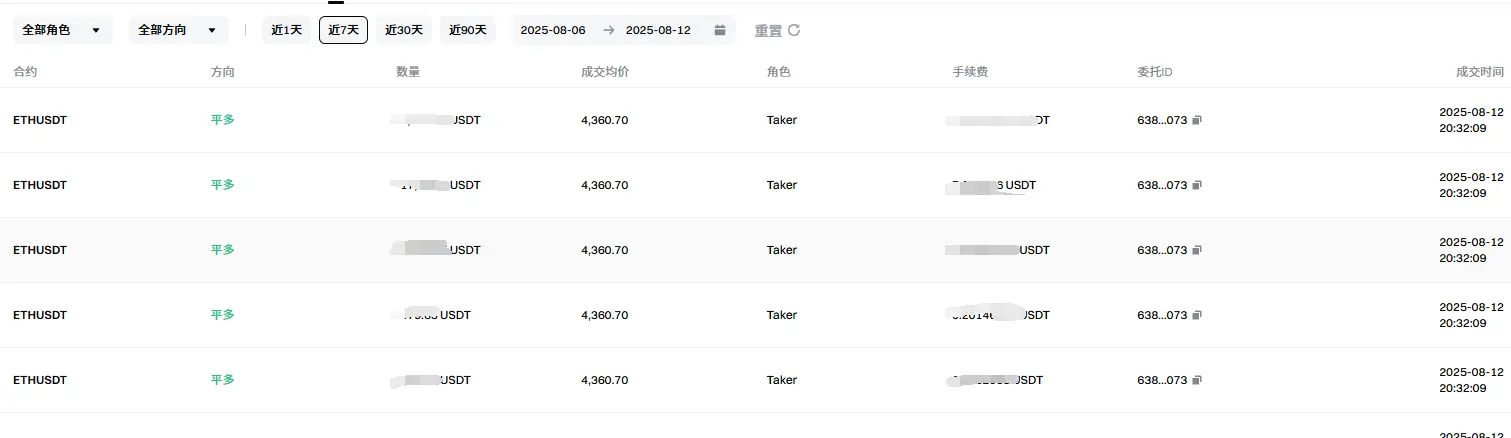Select the 近1天 time filter
The width and height of the screenshot is (1511, 438).
[x=287, y=30]
